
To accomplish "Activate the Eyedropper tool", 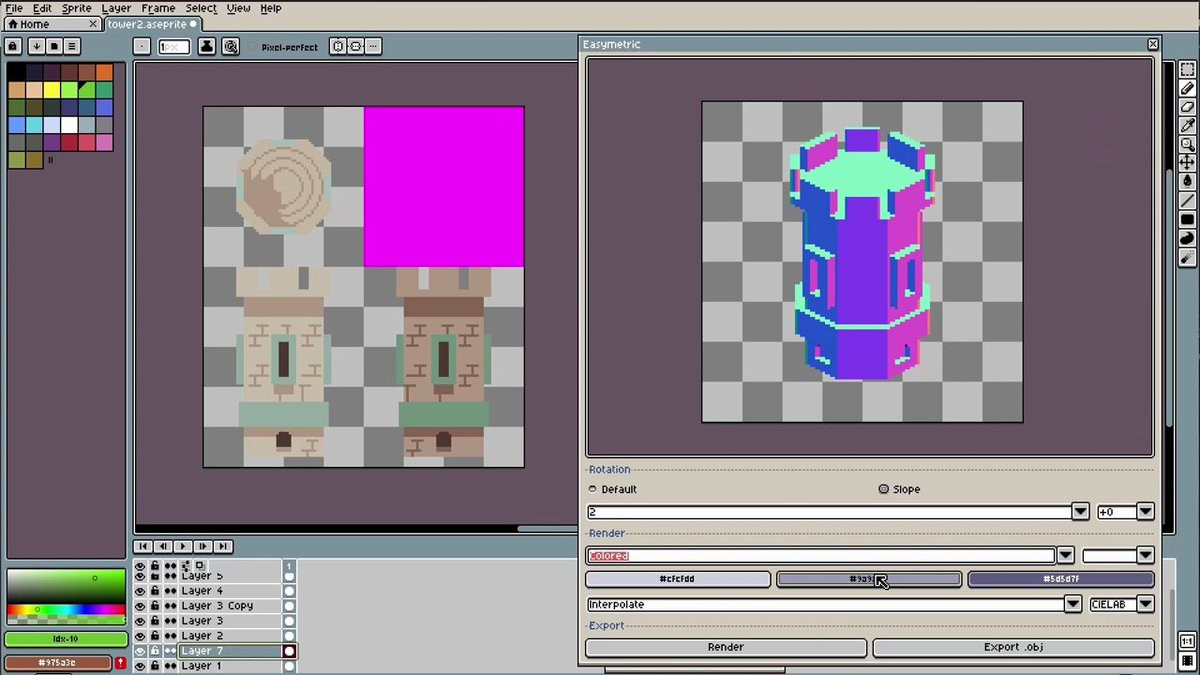I will coord(1187,126).
